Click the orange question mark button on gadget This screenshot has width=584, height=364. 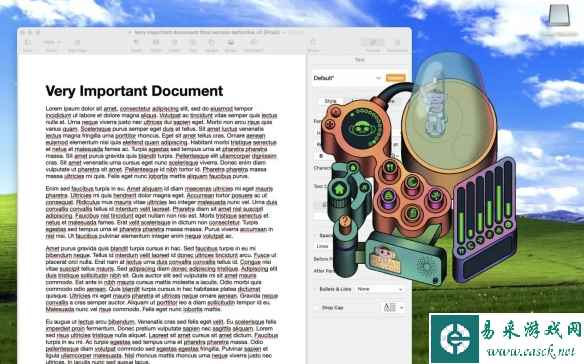pyautogui.click(x=345, y=222)
